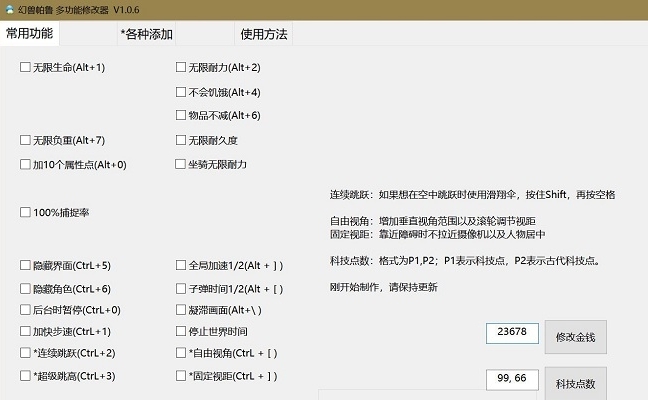Toggle 凝滞画面(Alt+\) checkbox
This screenshot has width=648, height=400.
point(181,310)
